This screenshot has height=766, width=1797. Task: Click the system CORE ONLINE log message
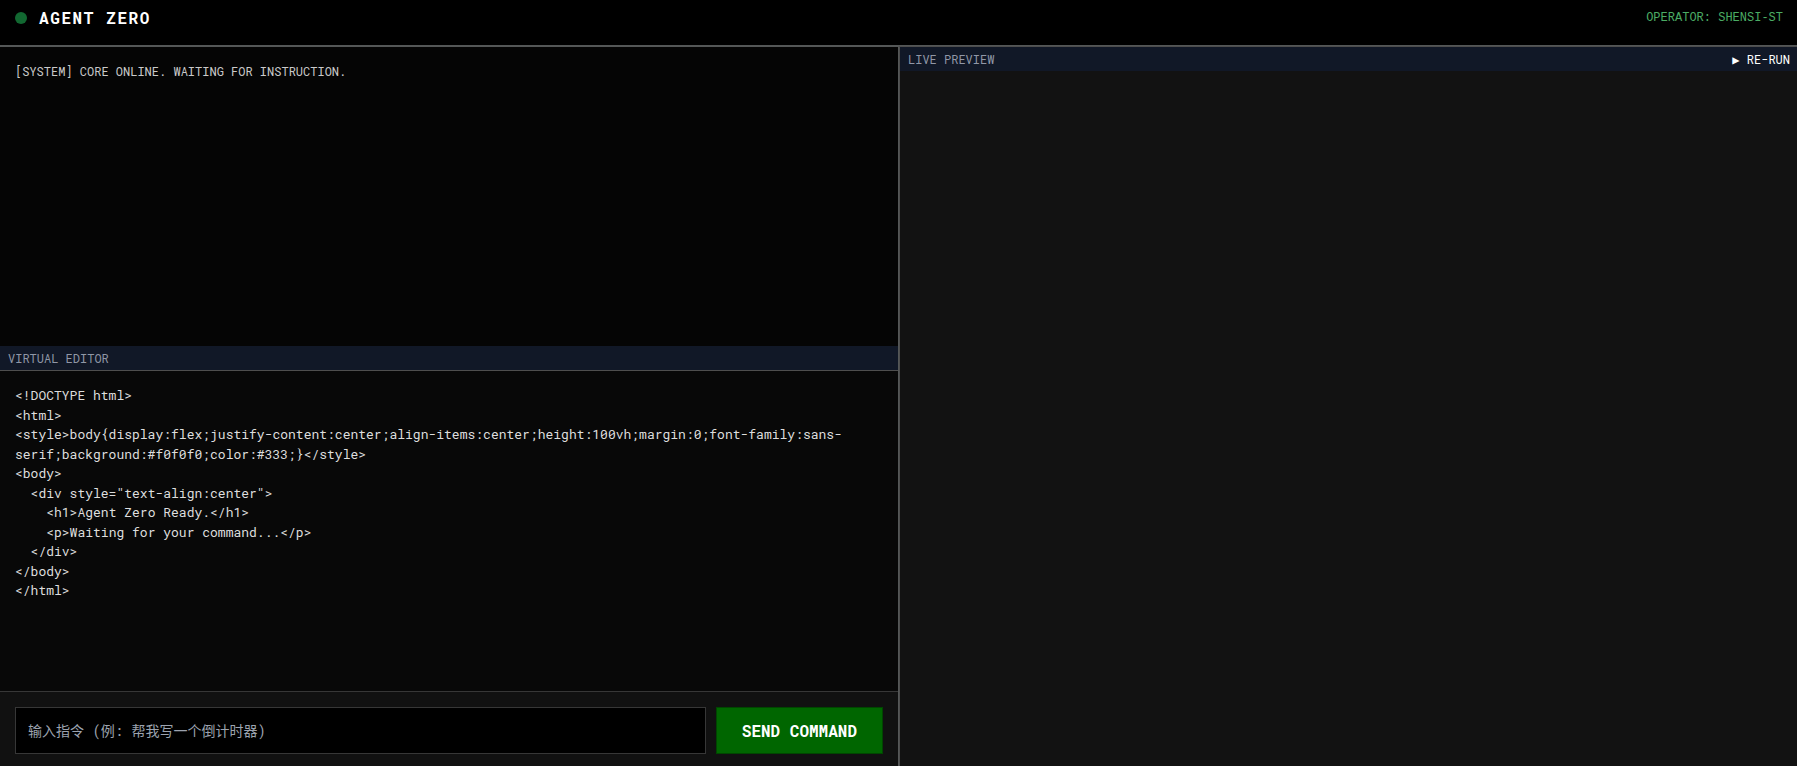pos(180,72)
